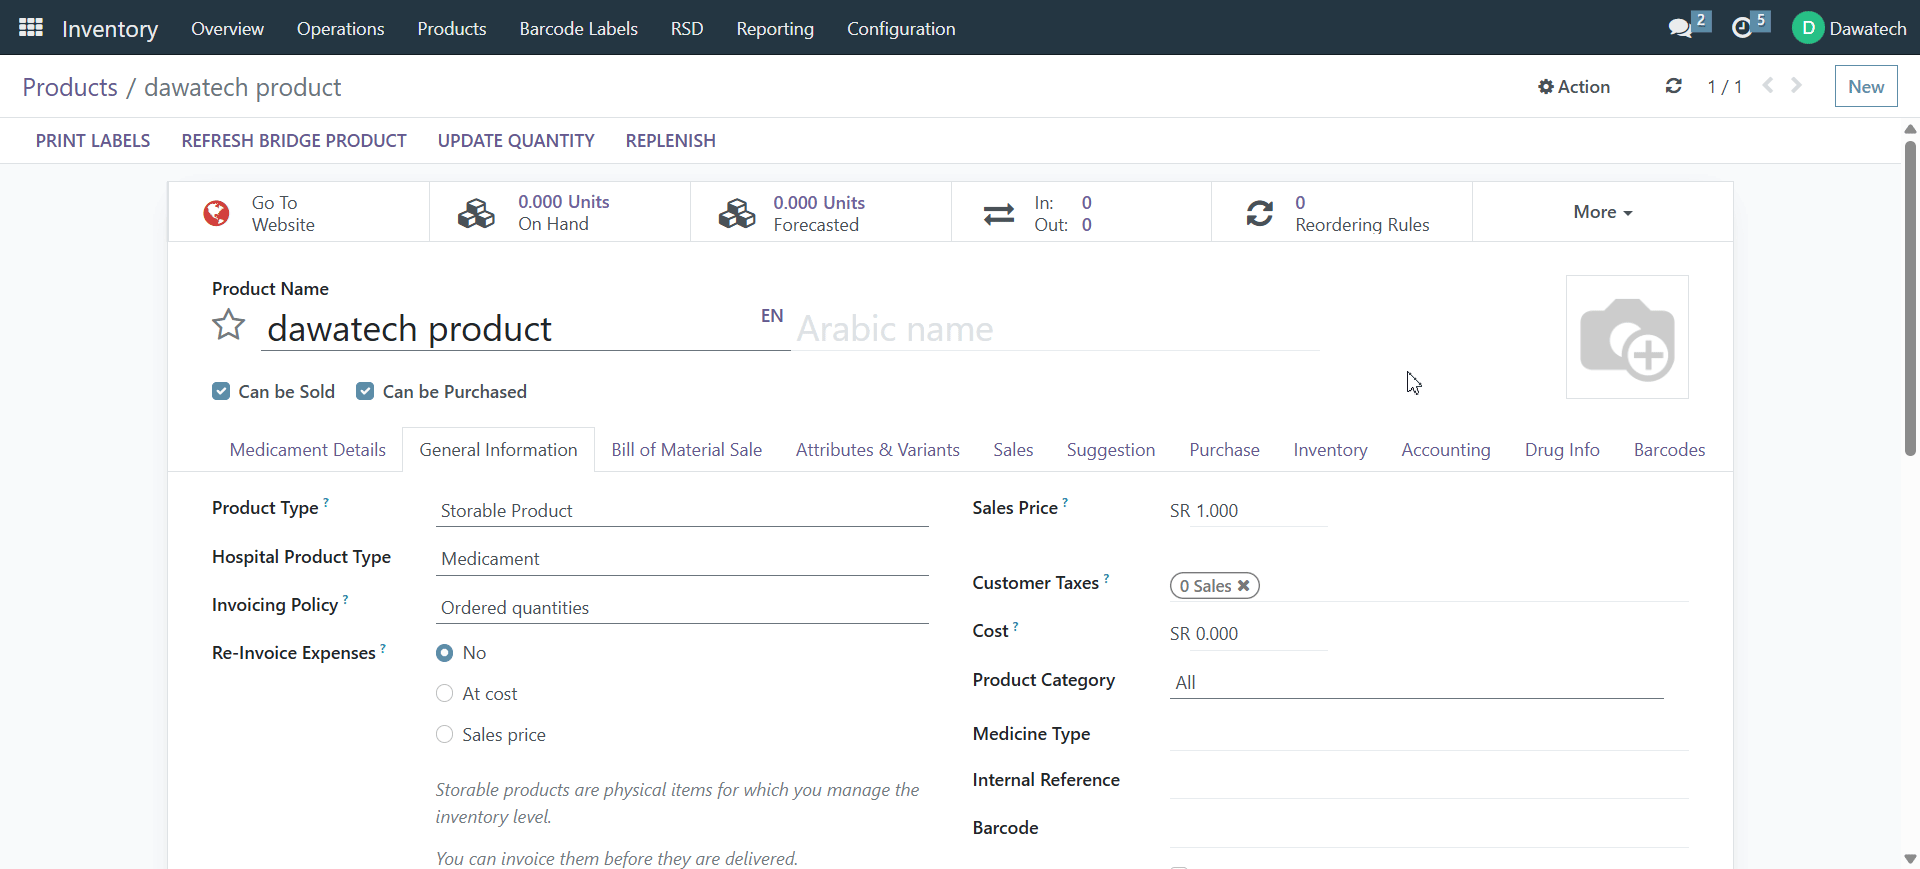Click the Internal Reference field
The width and height of the screenshot is (1920, 869).
point(1429,782)
